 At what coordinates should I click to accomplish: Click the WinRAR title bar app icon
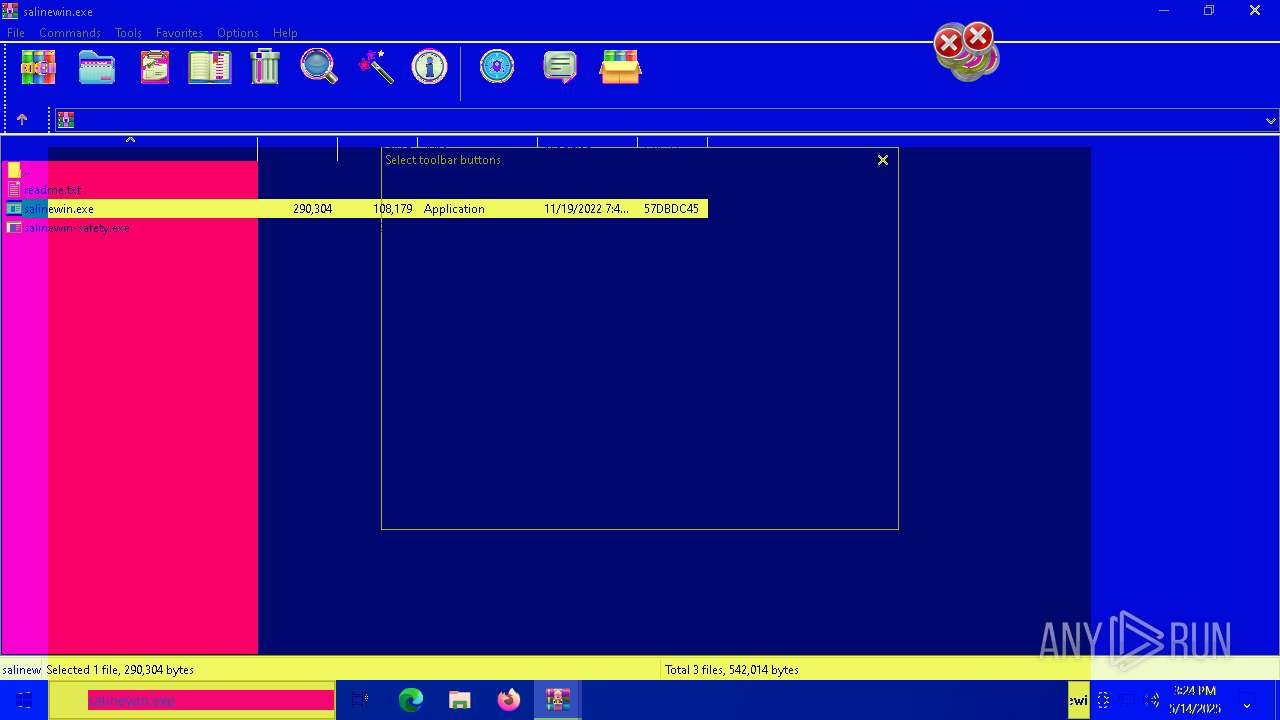click(x=10, y=11)
